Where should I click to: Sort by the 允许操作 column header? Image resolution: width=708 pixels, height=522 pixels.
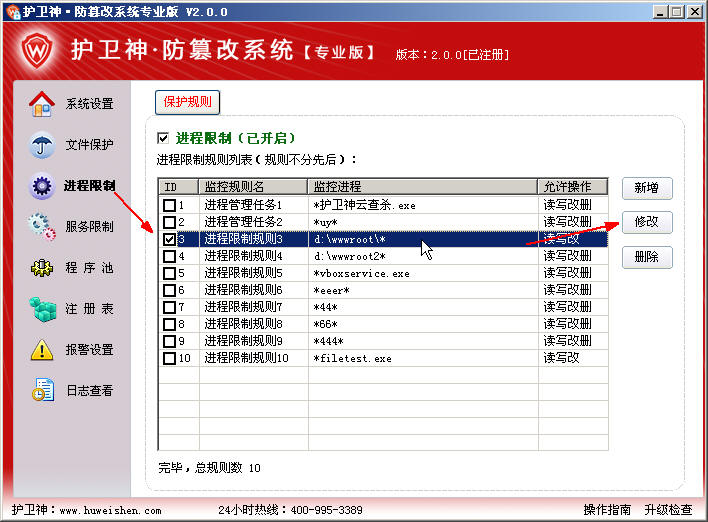(x=573, y=186)
